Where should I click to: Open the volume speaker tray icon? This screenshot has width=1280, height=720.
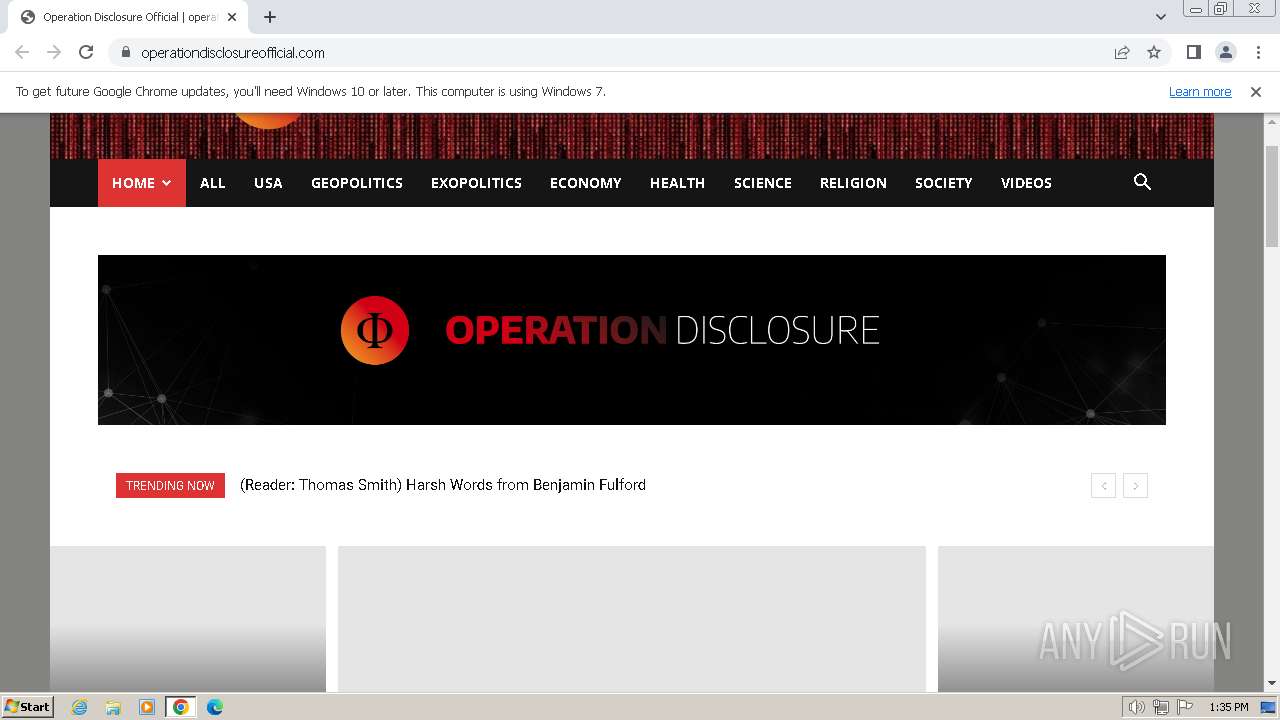click(1137, 707)
